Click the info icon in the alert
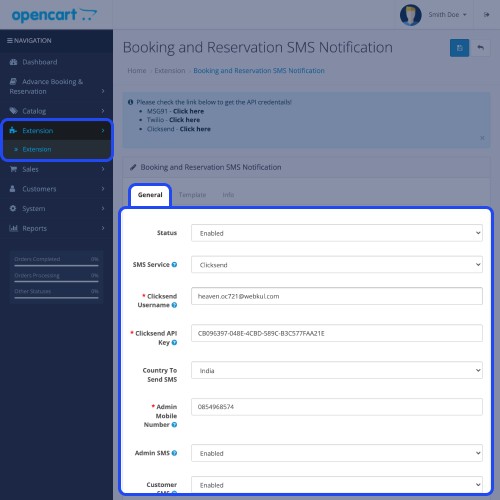Image resolution: width=500 pixels, height=500 pixels. tap(131, 102)
